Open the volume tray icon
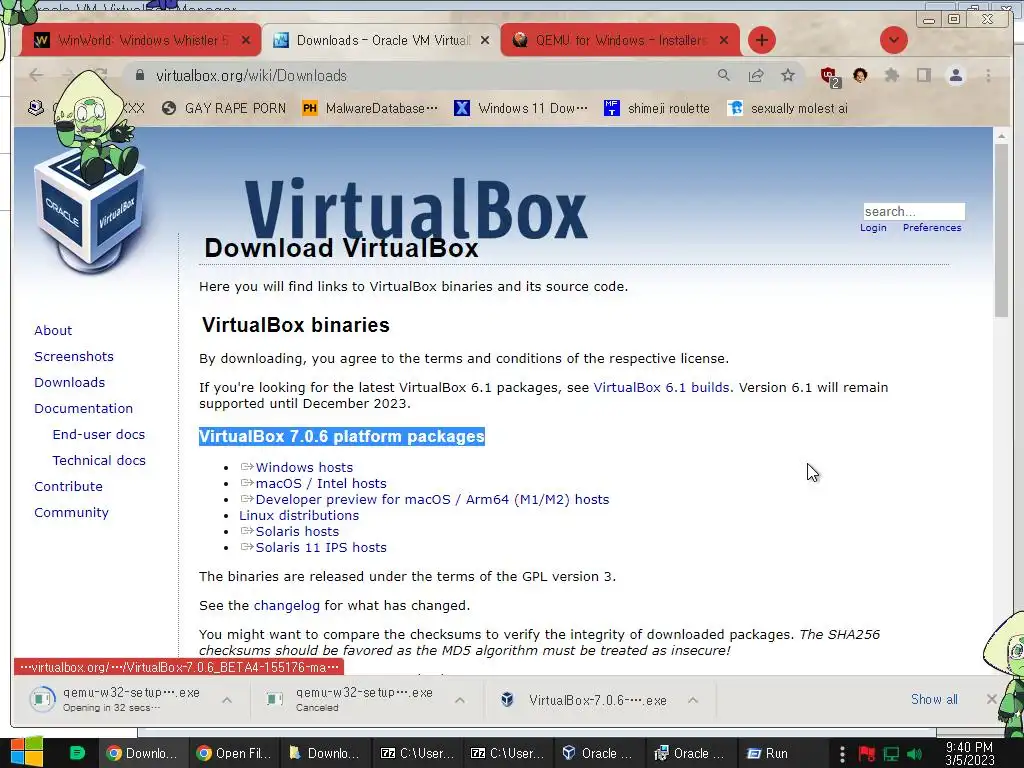 click(x=915, y=754)
